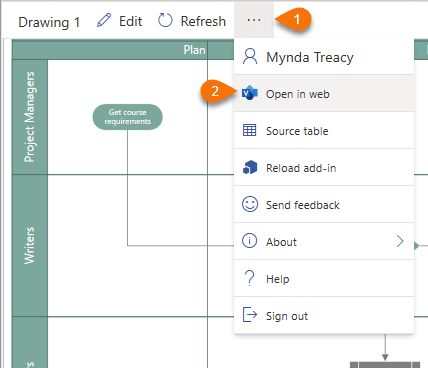This screenshot has height=368, width=428.
Task: Click the Project Managers swimlane header
Action: pyautogui.click(x=30, y=117)
